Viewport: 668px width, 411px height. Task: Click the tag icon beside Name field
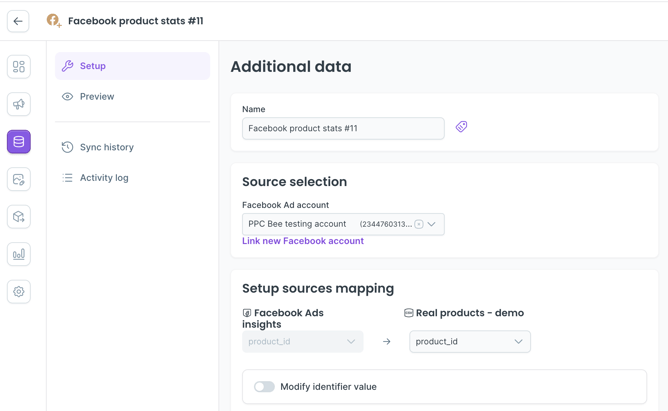click(461, 127)
